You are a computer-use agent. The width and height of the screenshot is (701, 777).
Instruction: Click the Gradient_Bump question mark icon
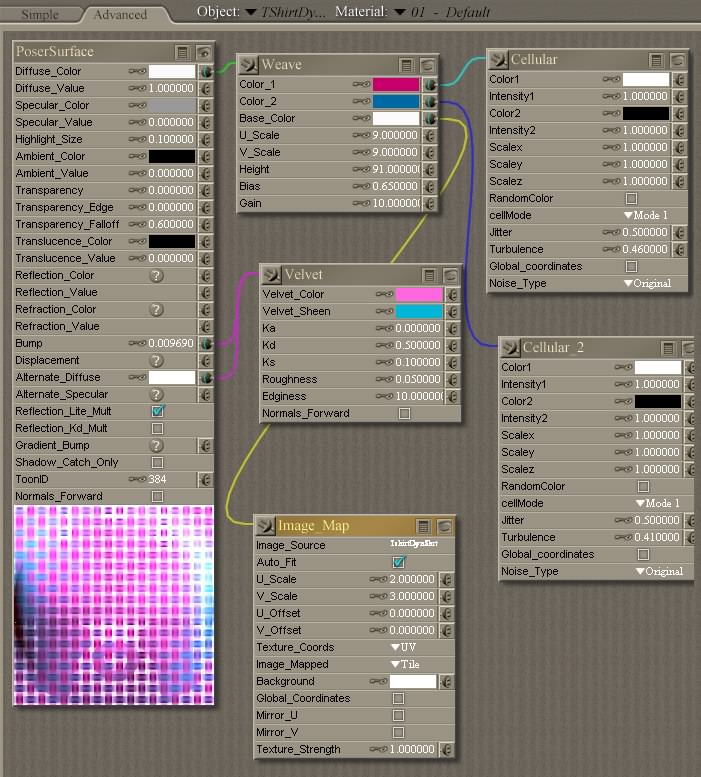point(157,445)
